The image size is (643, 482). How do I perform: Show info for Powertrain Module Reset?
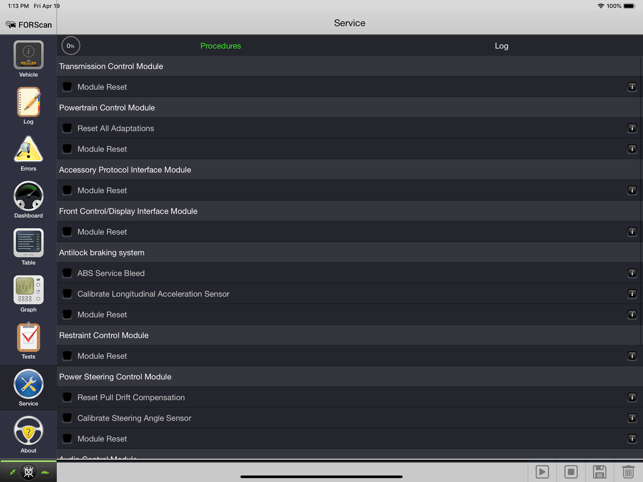pyautogui.click(x=632, y=149)
